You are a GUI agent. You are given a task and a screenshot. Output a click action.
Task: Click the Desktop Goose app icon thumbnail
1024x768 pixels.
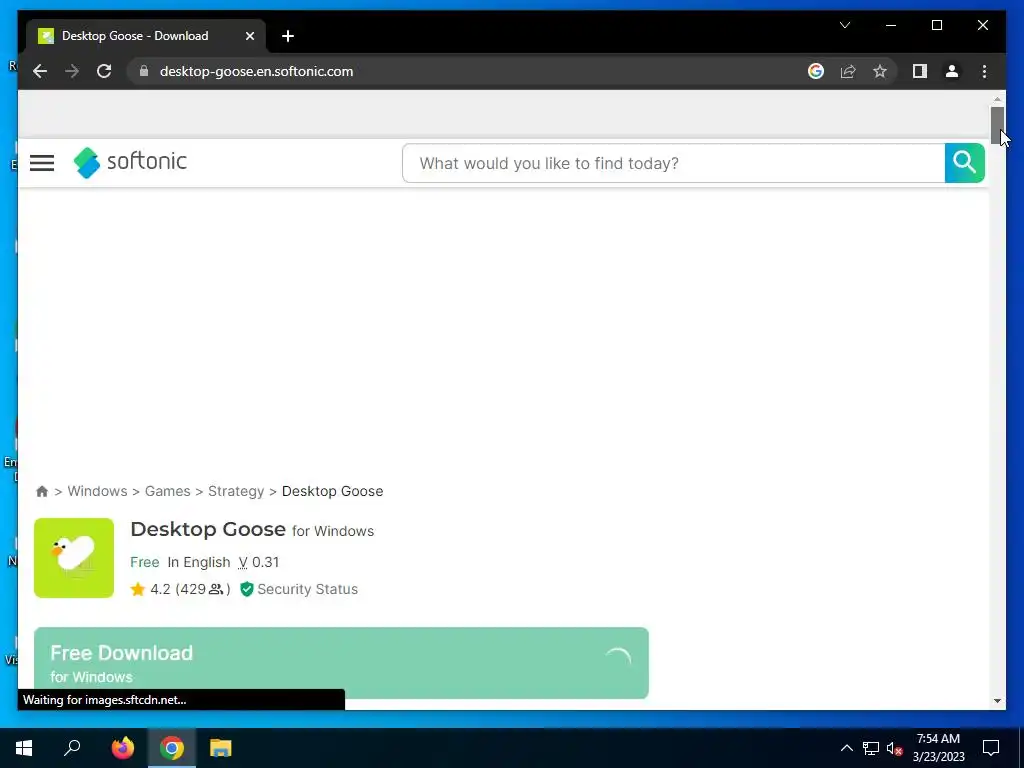(74, 558)
